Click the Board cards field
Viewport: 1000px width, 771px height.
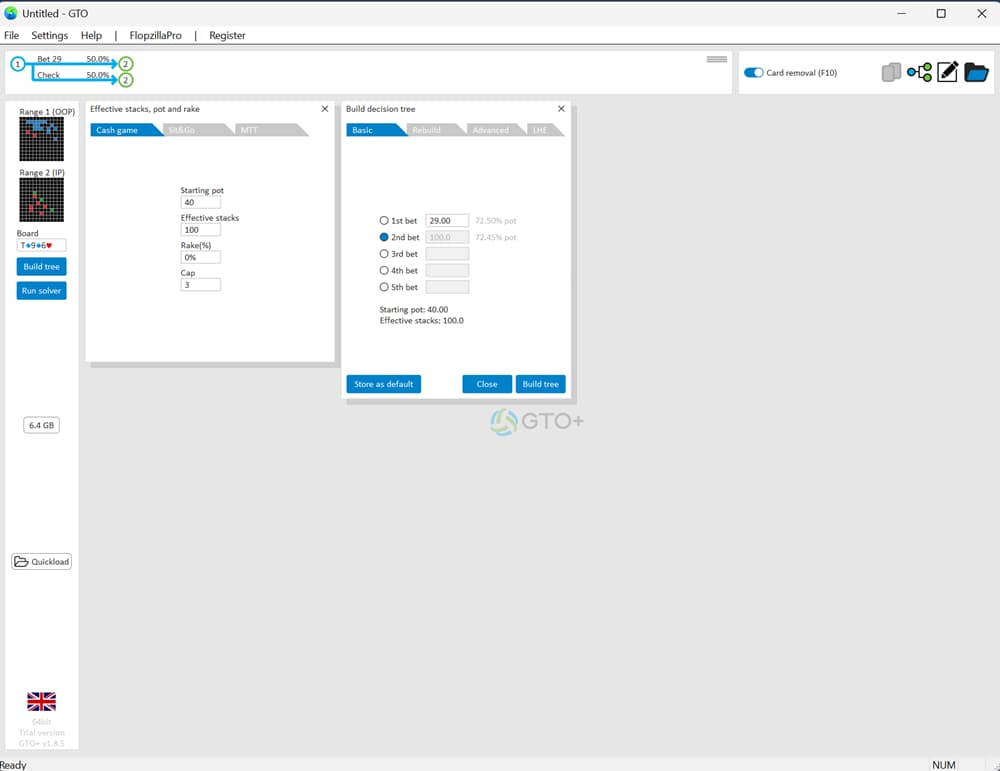41,246
